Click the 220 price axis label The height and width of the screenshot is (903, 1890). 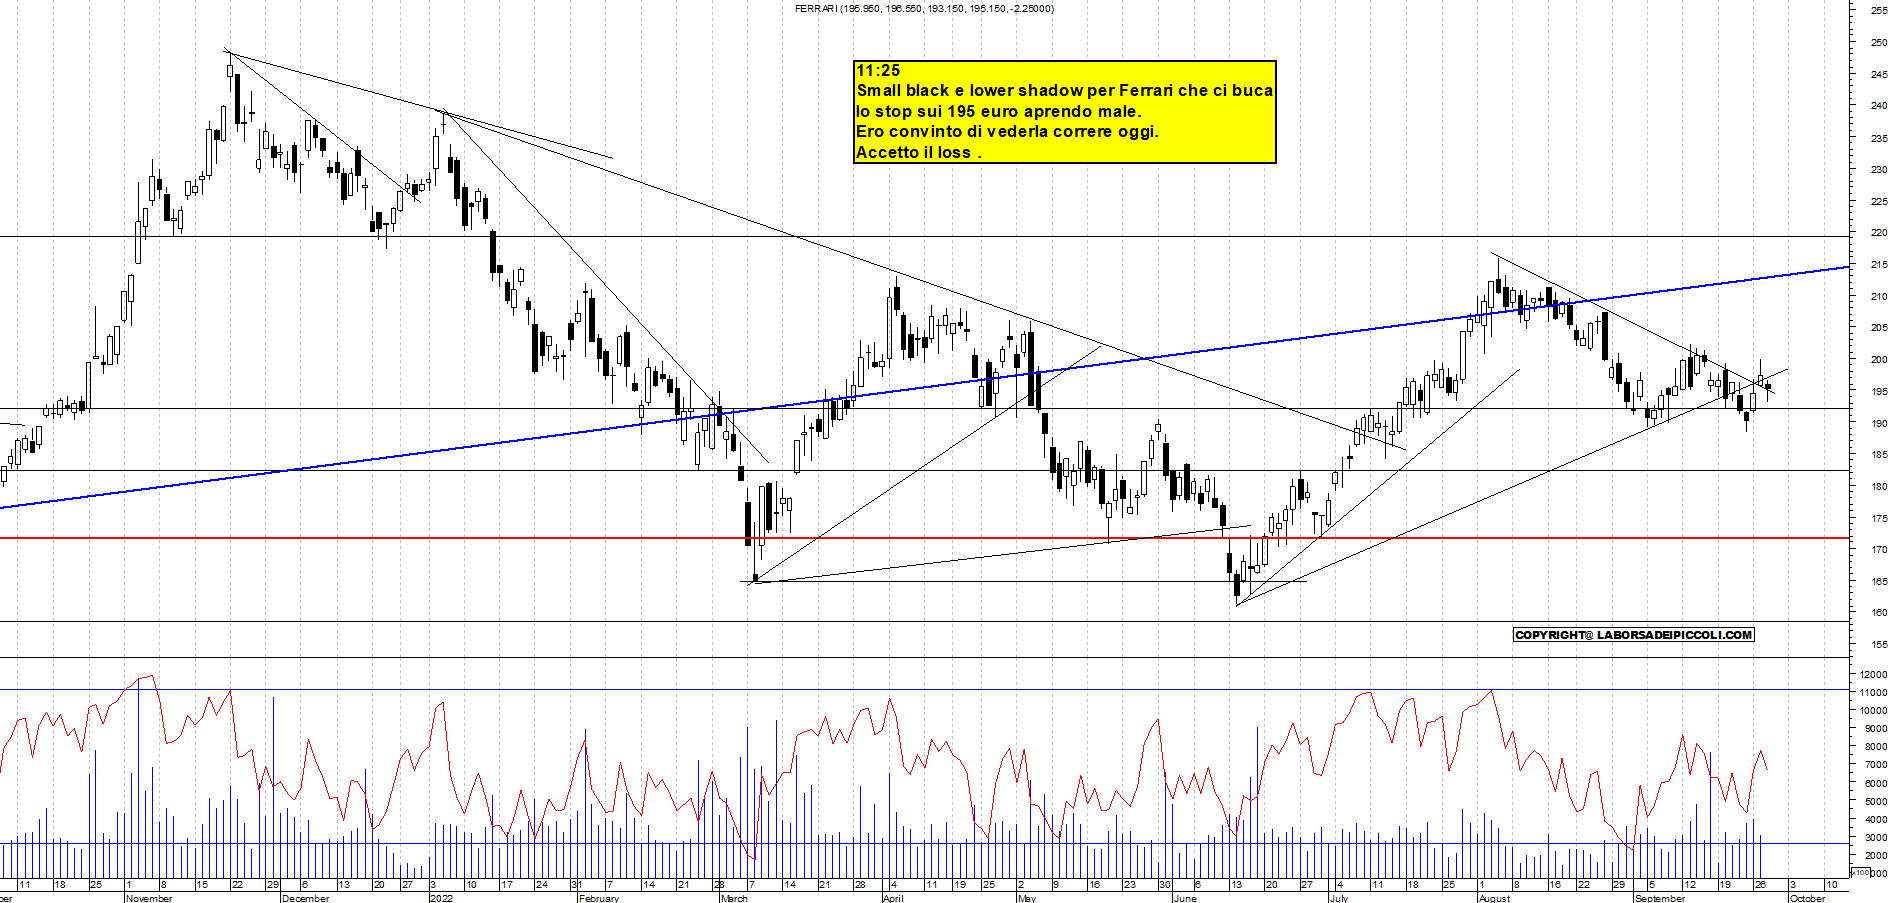[x=1879, y=232]
